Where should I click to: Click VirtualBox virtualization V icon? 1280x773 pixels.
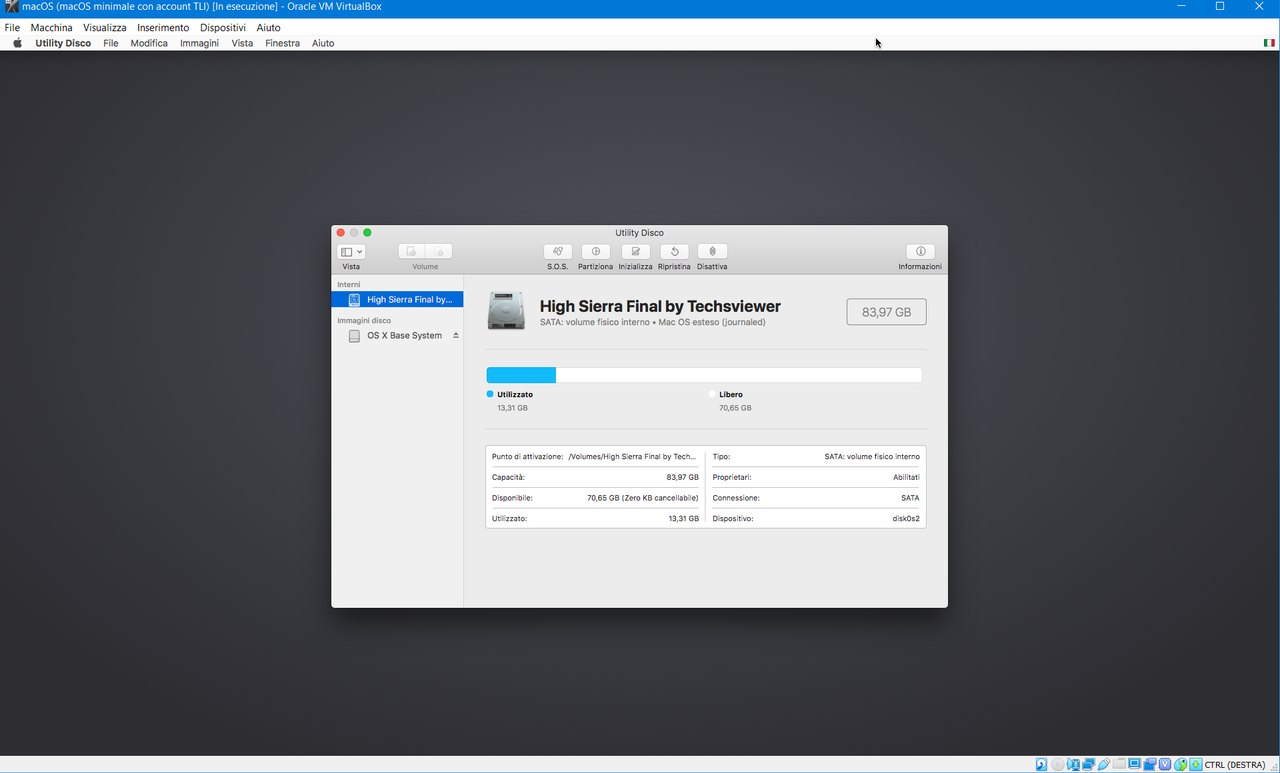click(1165, 765)
